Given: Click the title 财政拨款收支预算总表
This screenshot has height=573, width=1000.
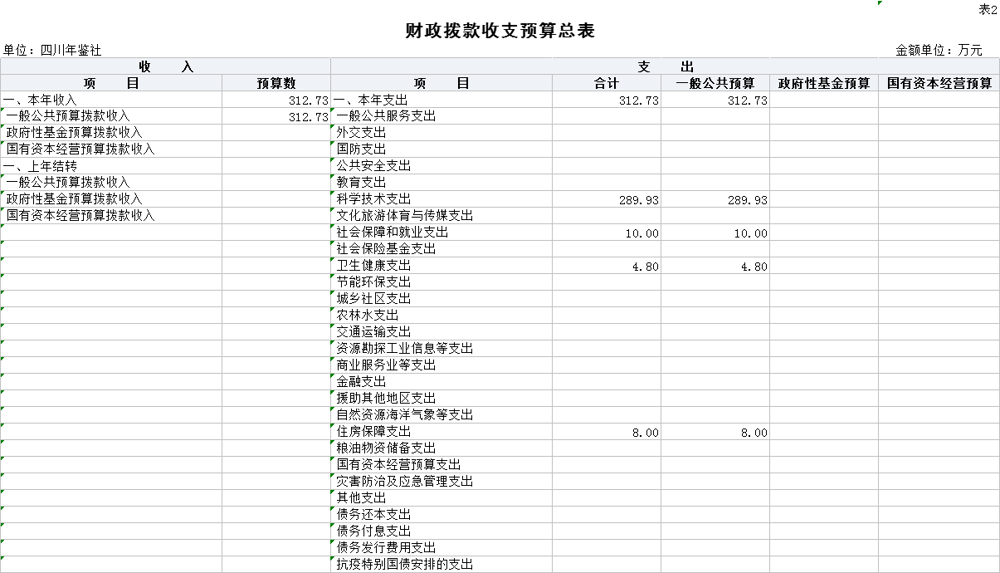Looking at the screenshot, I should tap(500, 31).
